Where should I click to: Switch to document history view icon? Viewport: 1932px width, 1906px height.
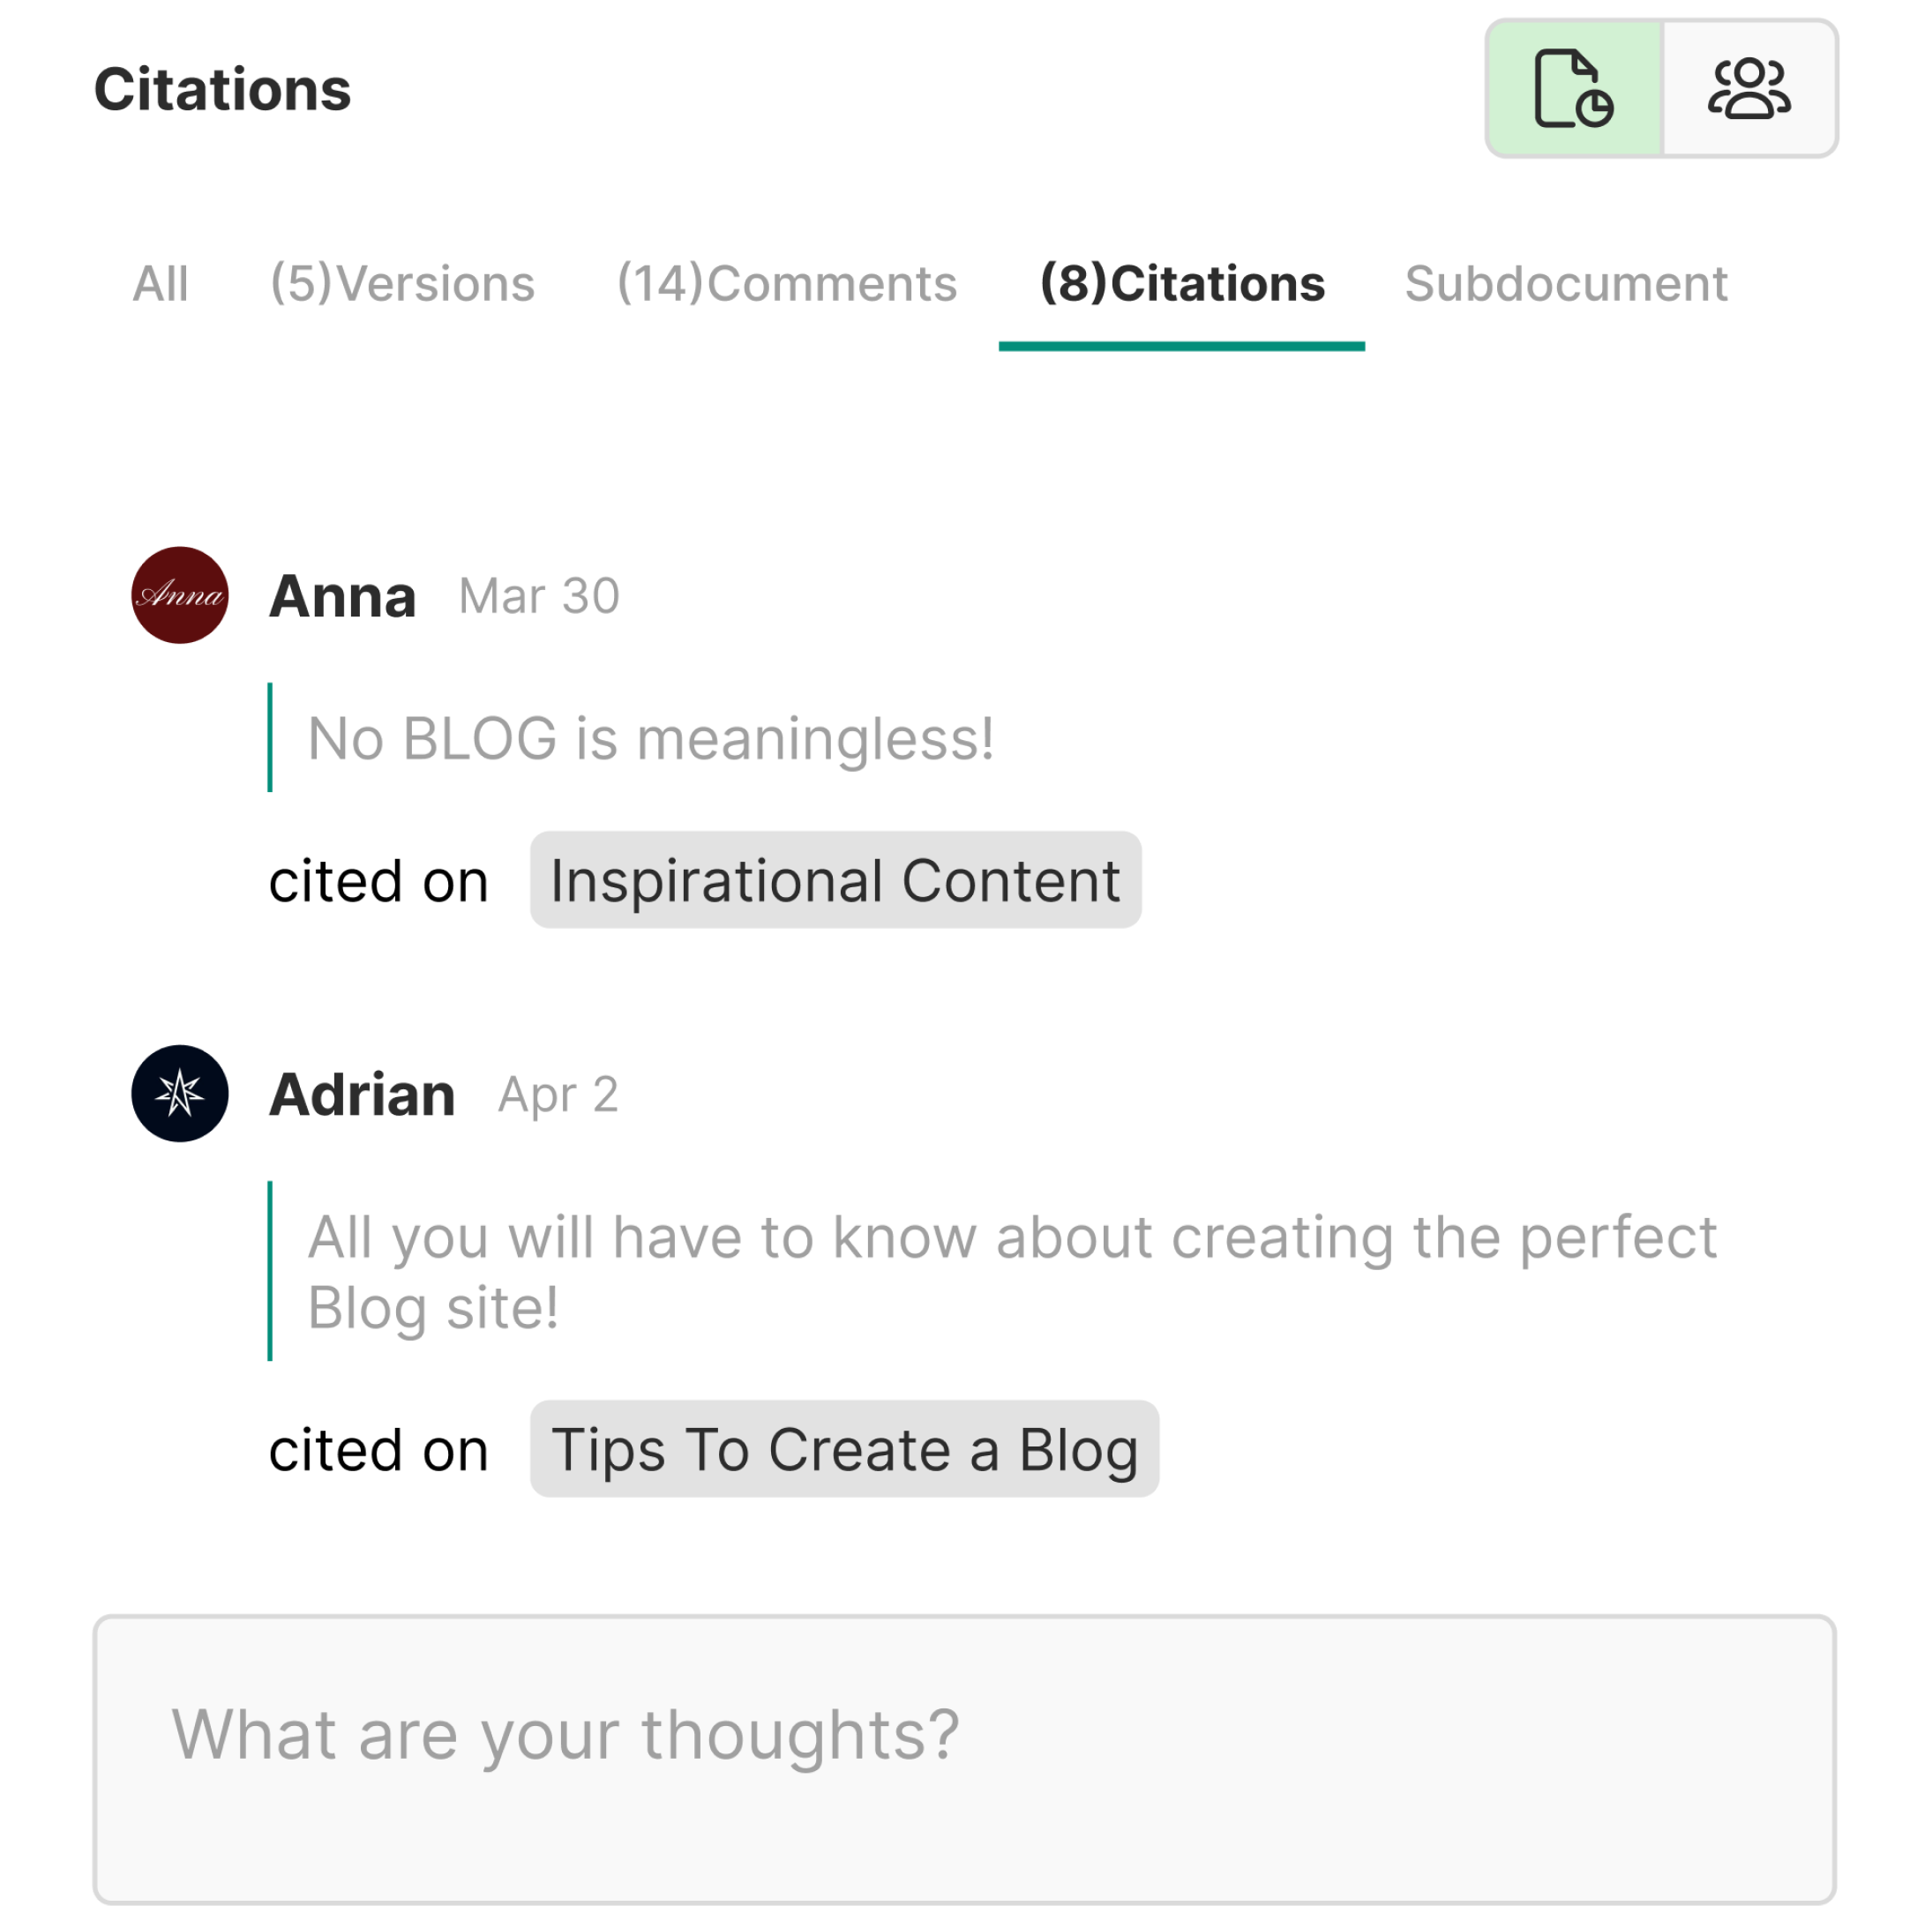pyautogui.click(x=1574, y=88)
